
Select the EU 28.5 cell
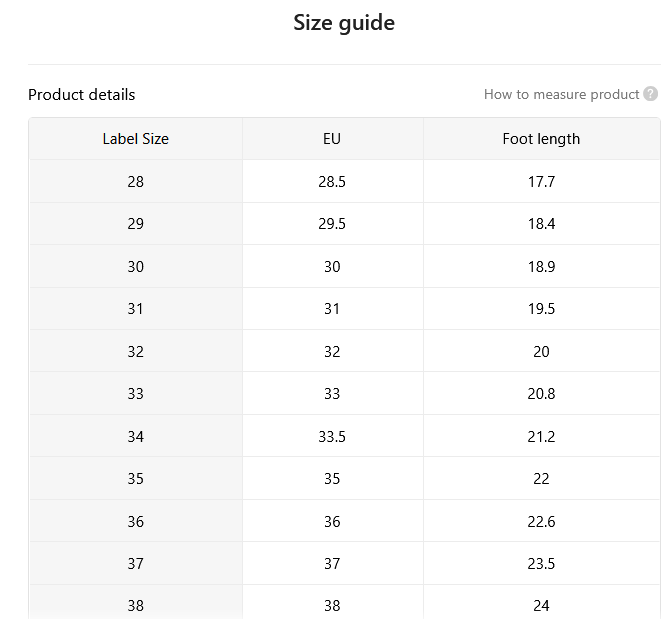click(332, 181)
